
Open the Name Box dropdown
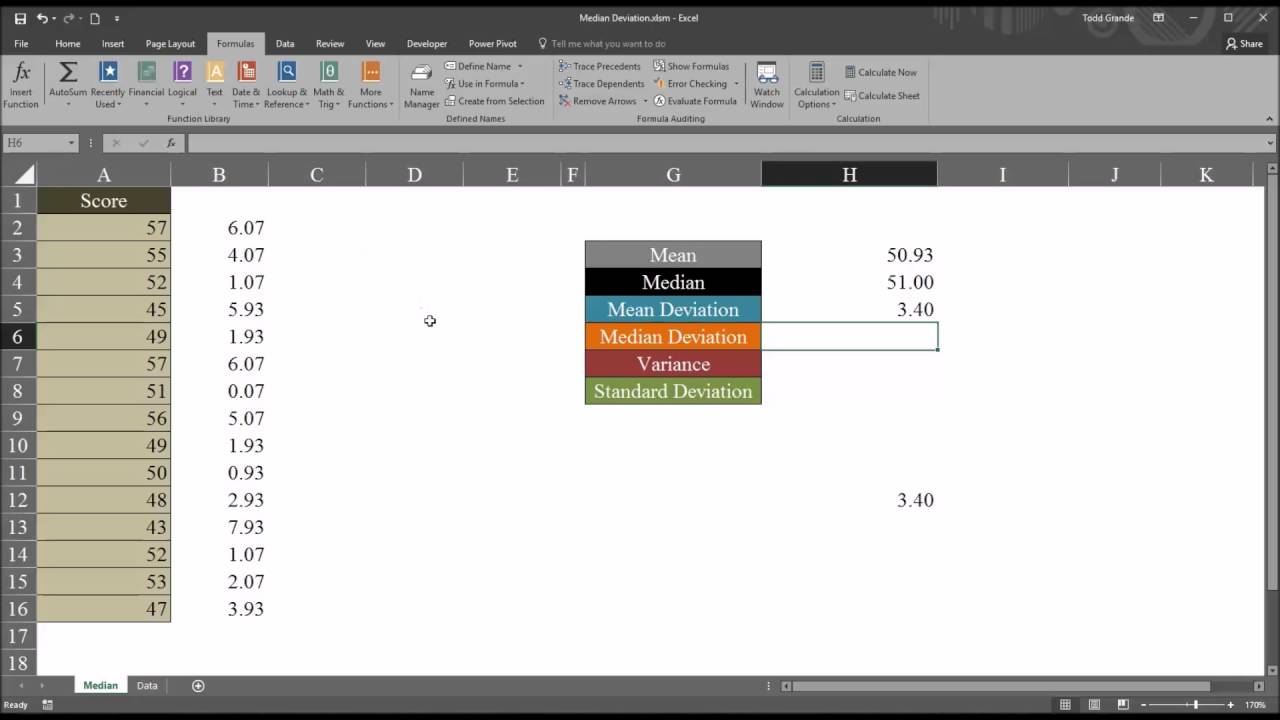pos(71,143)
